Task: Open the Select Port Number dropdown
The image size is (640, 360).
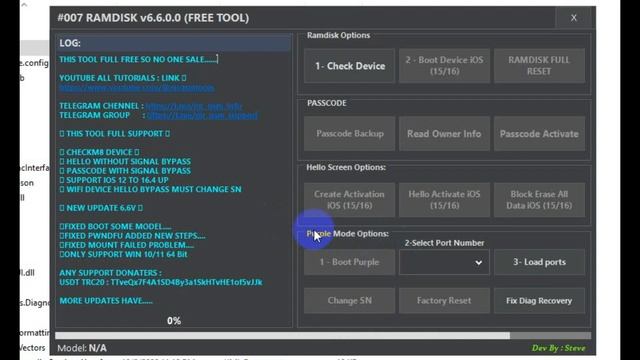Action: coord(444,262)
